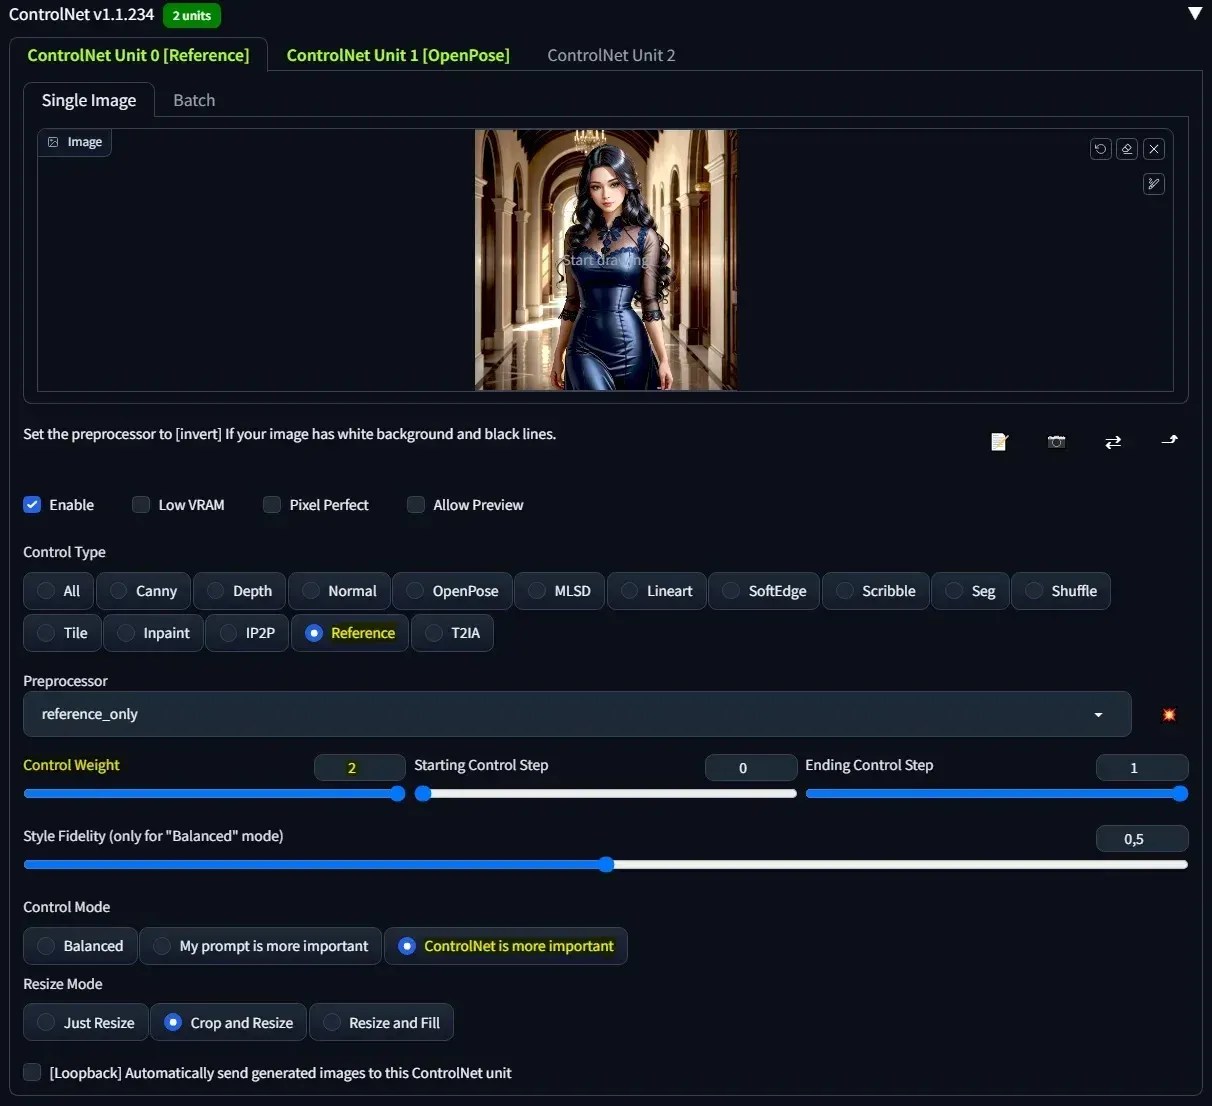Click the undo drawing icon on the image

click(1101, 149)
